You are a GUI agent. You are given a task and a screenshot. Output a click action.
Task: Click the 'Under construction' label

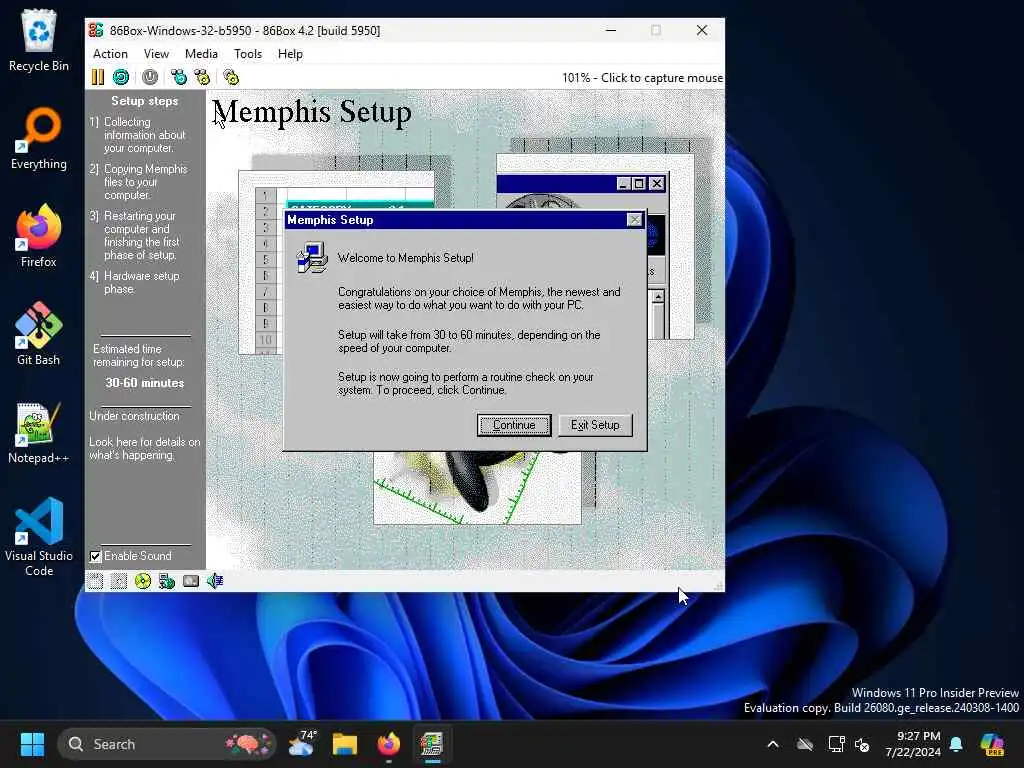[x=134, y=416]
